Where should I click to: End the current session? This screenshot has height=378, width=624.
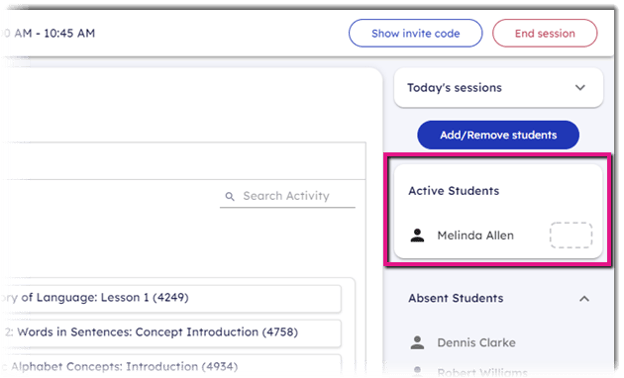tap(544, 33)
